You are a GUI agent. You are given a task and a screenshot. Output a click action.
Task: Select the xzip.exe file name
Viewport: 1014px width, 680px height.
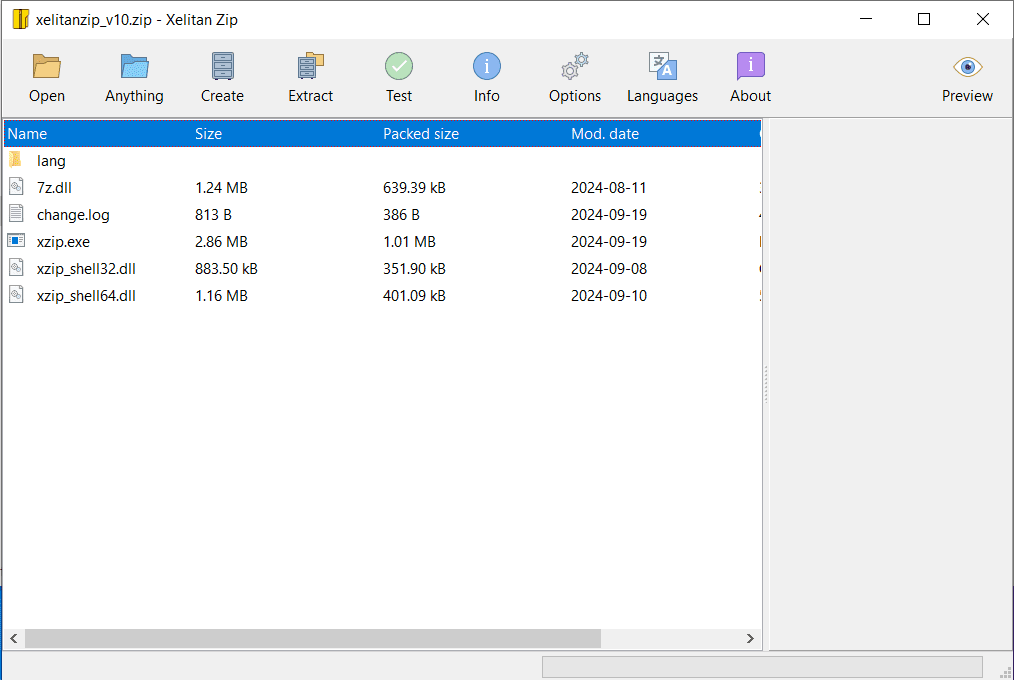(63, 242)
